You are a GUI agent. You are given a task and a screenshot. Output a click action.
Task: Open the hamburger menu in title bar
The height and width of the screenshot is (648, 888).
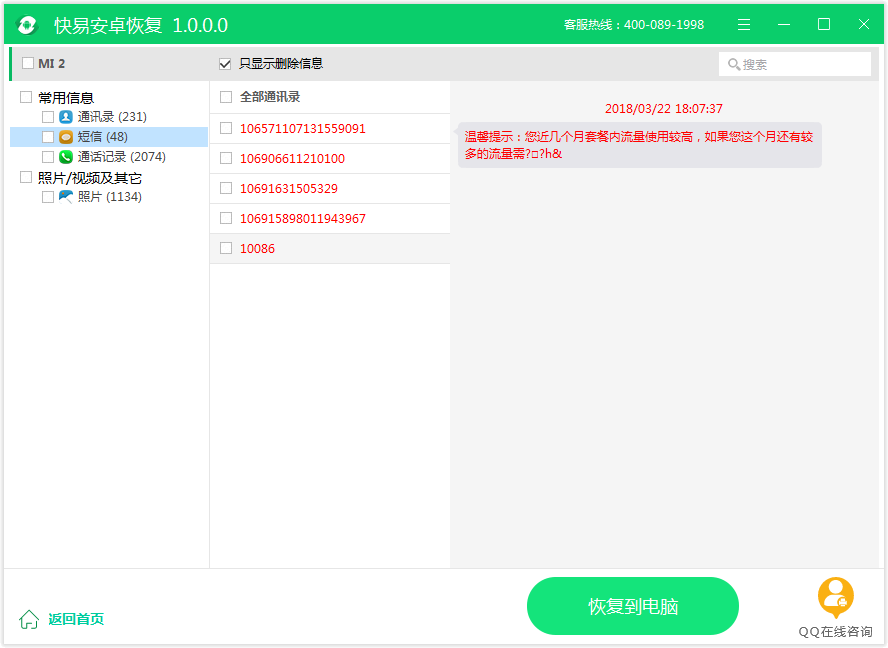point(744,24)
